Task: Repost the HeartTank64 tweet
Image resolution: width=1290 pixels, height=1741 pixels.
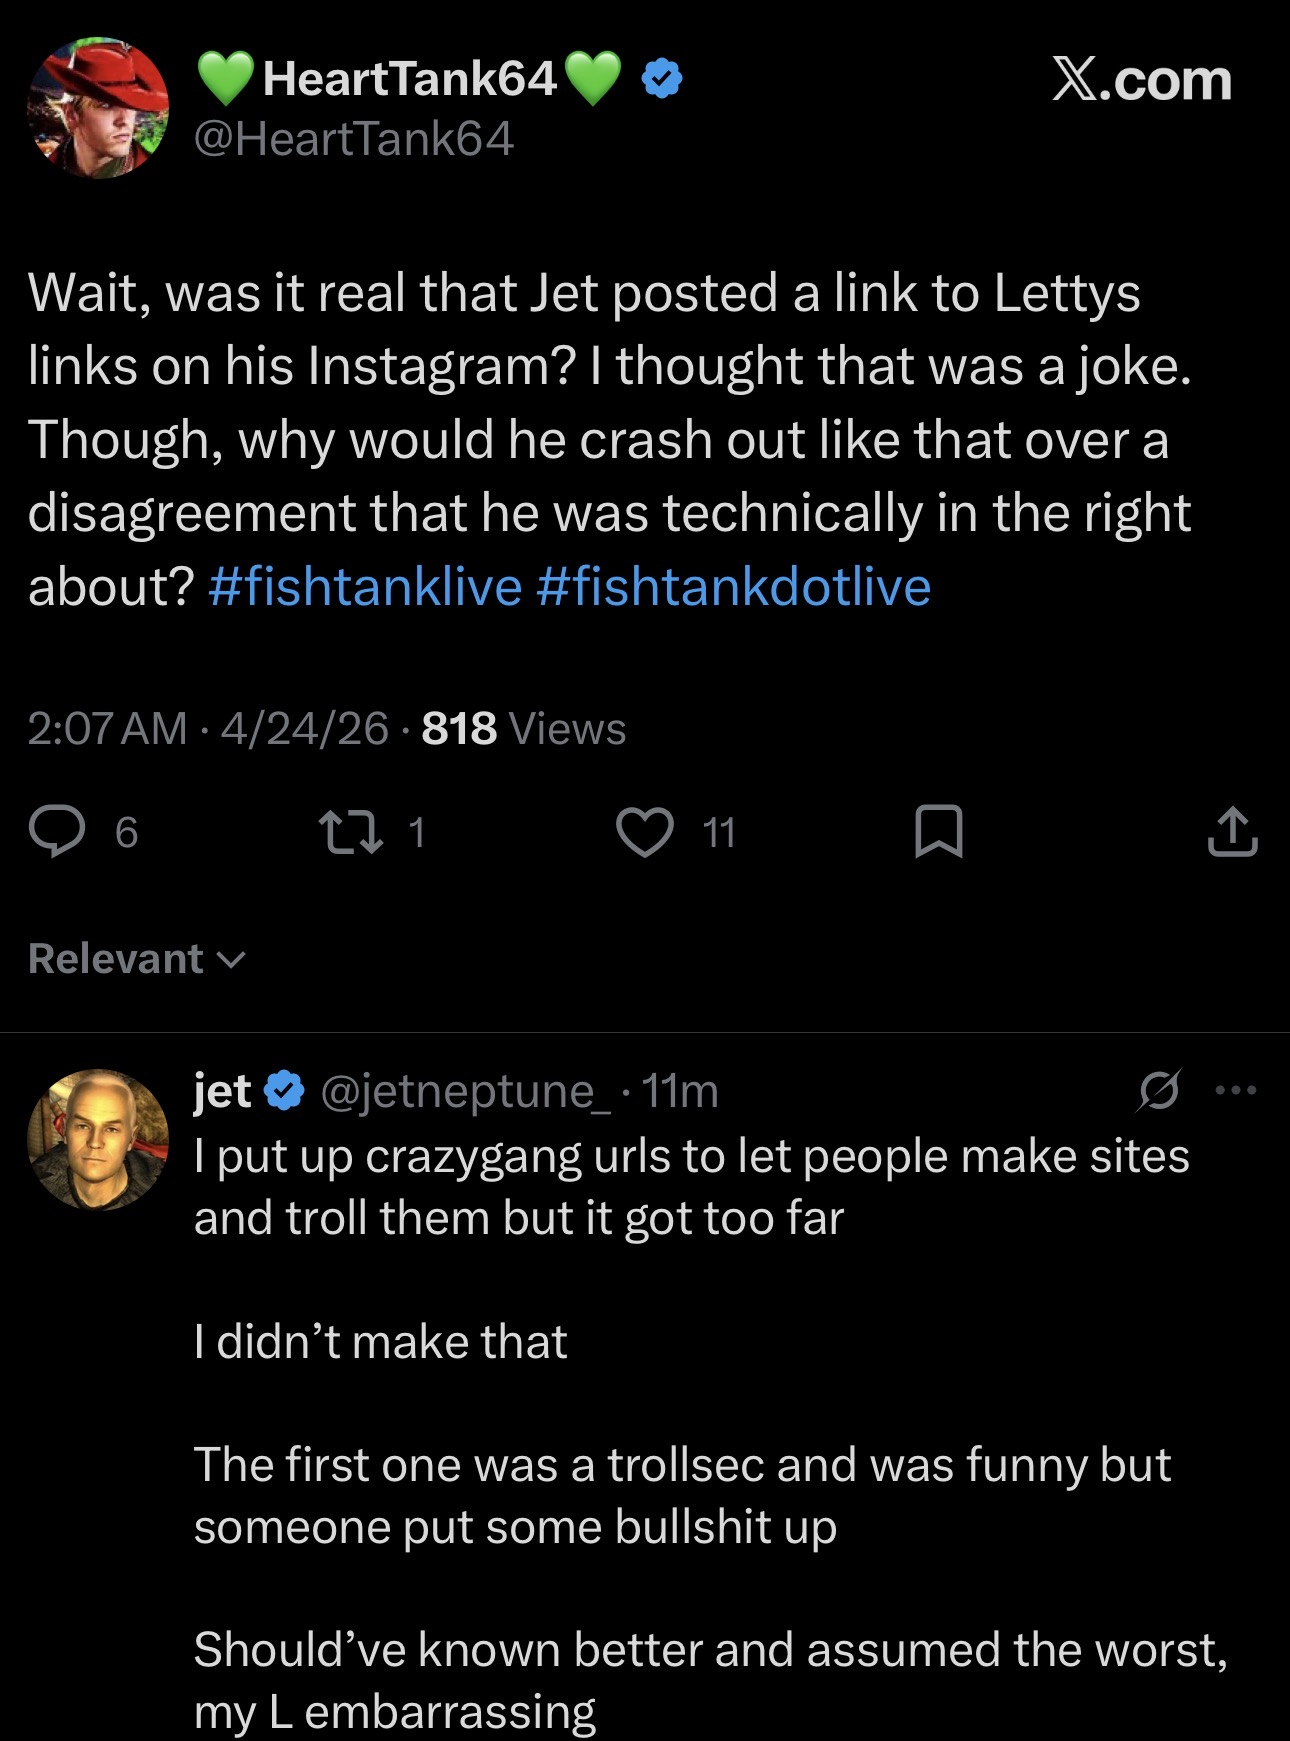Action: 350,832
